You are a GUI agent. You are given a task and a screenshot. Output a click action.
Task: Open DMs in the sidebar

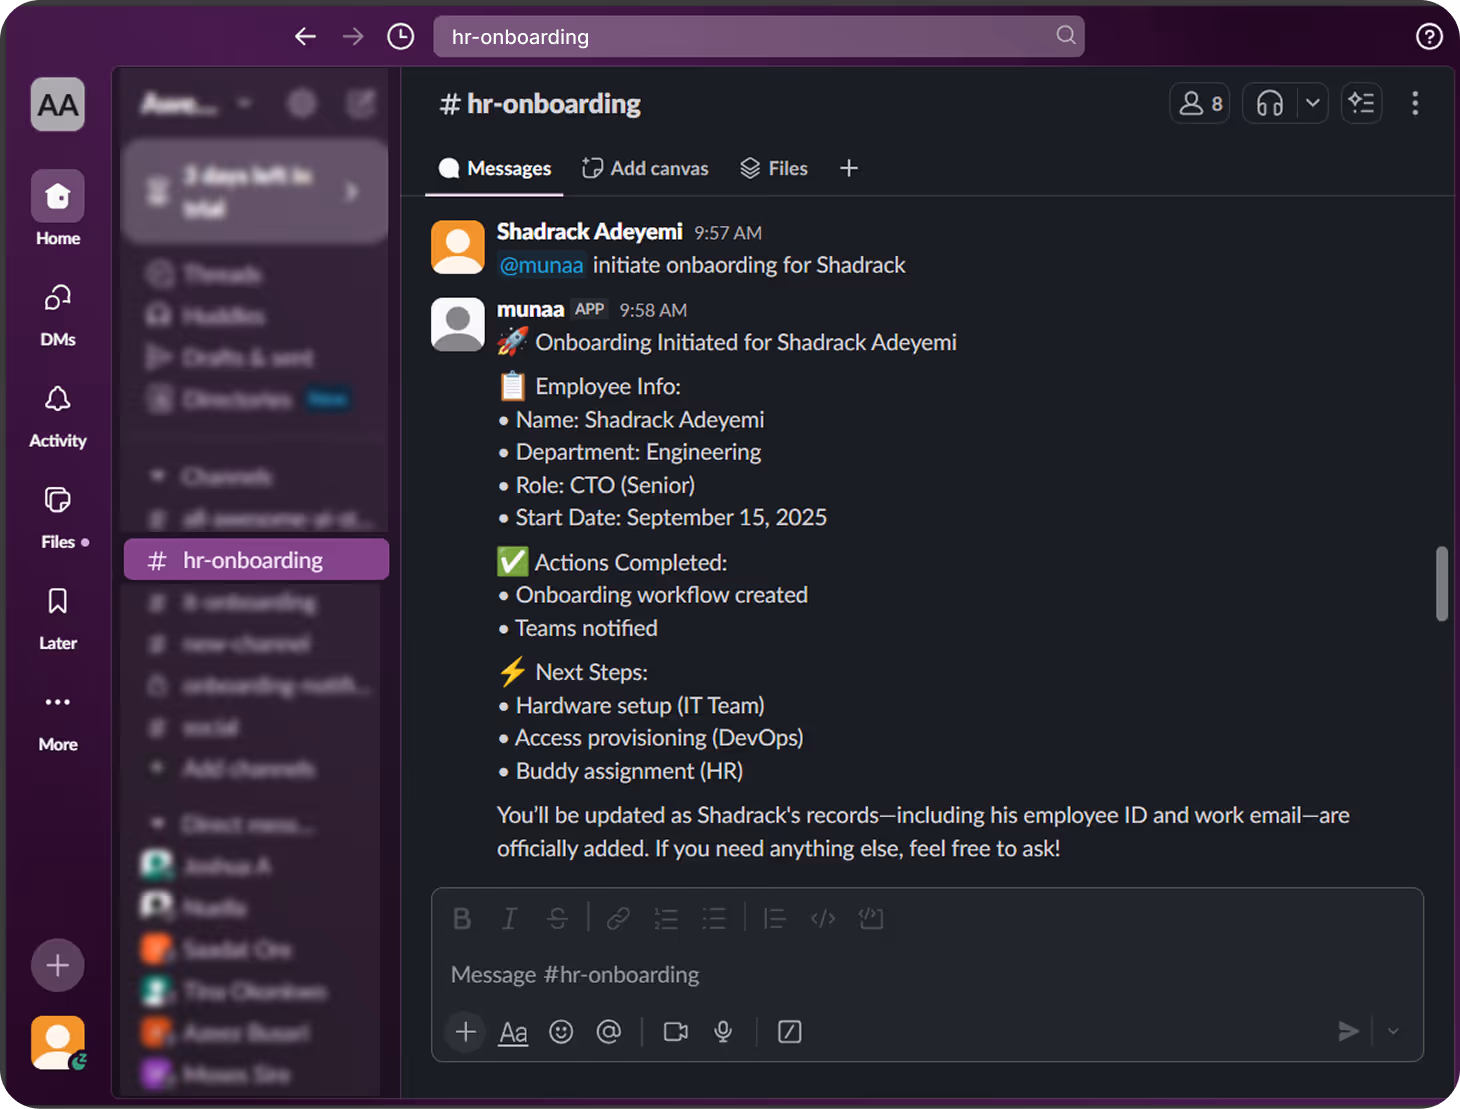point(58,314)
